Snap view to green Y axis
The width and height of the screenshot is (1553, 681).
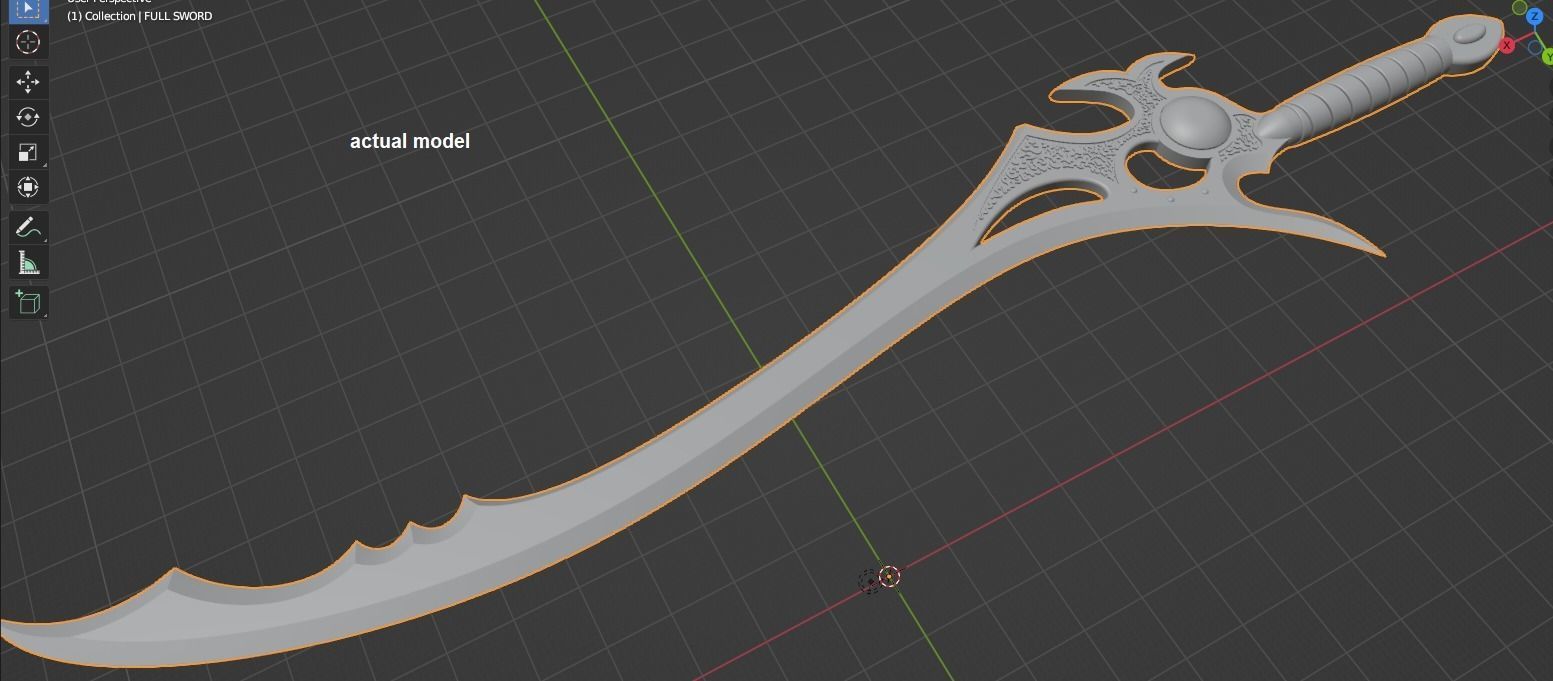coord(1548,58)
